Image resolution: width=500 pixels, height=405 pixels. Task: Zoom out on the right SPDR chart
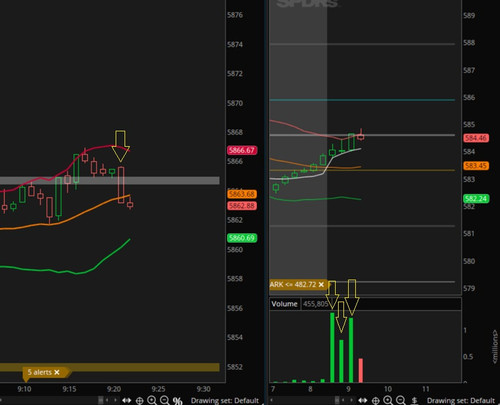[401, 400]
